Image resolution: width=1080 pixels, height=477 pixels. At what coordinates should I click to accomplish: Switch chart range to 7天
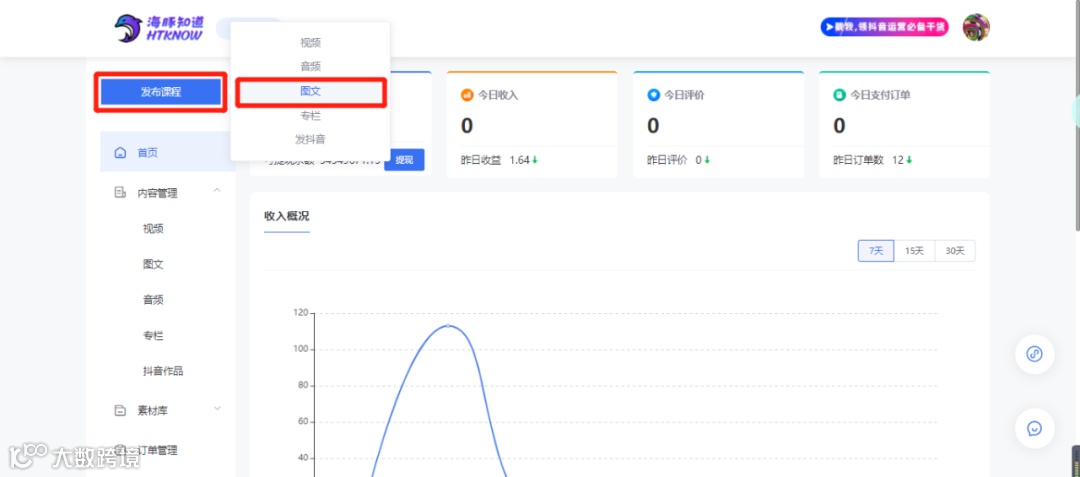(876, 251)
